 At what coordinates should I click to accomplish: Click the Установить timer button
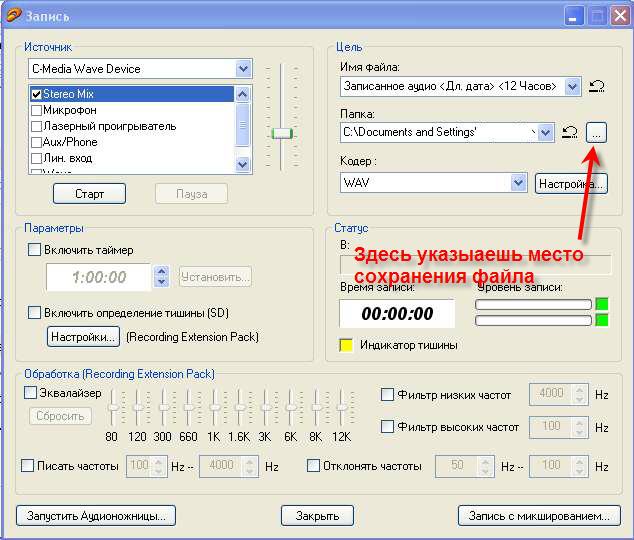(216, 277)
